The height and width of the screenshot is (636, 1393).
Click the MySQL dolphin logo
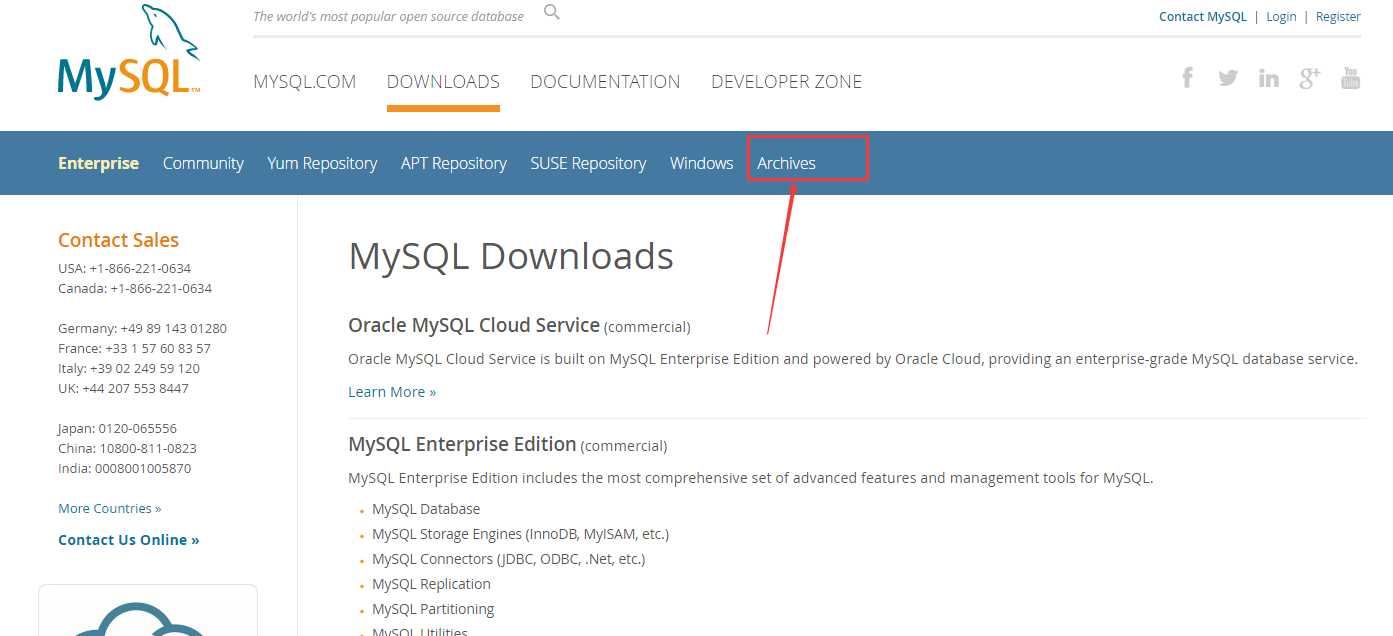(129, 52)
